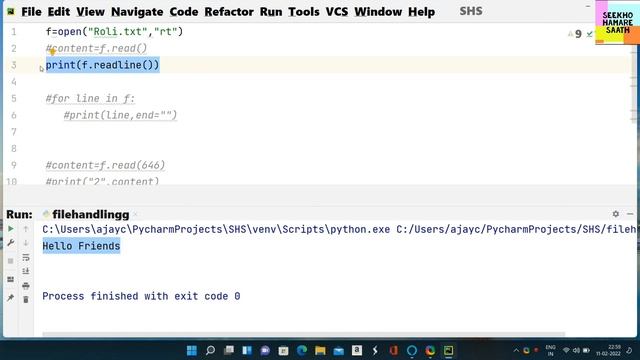Click the yellow intention lightbulb on line 2
This screenshot has width=640, height=360.
(x=52, y=51)
